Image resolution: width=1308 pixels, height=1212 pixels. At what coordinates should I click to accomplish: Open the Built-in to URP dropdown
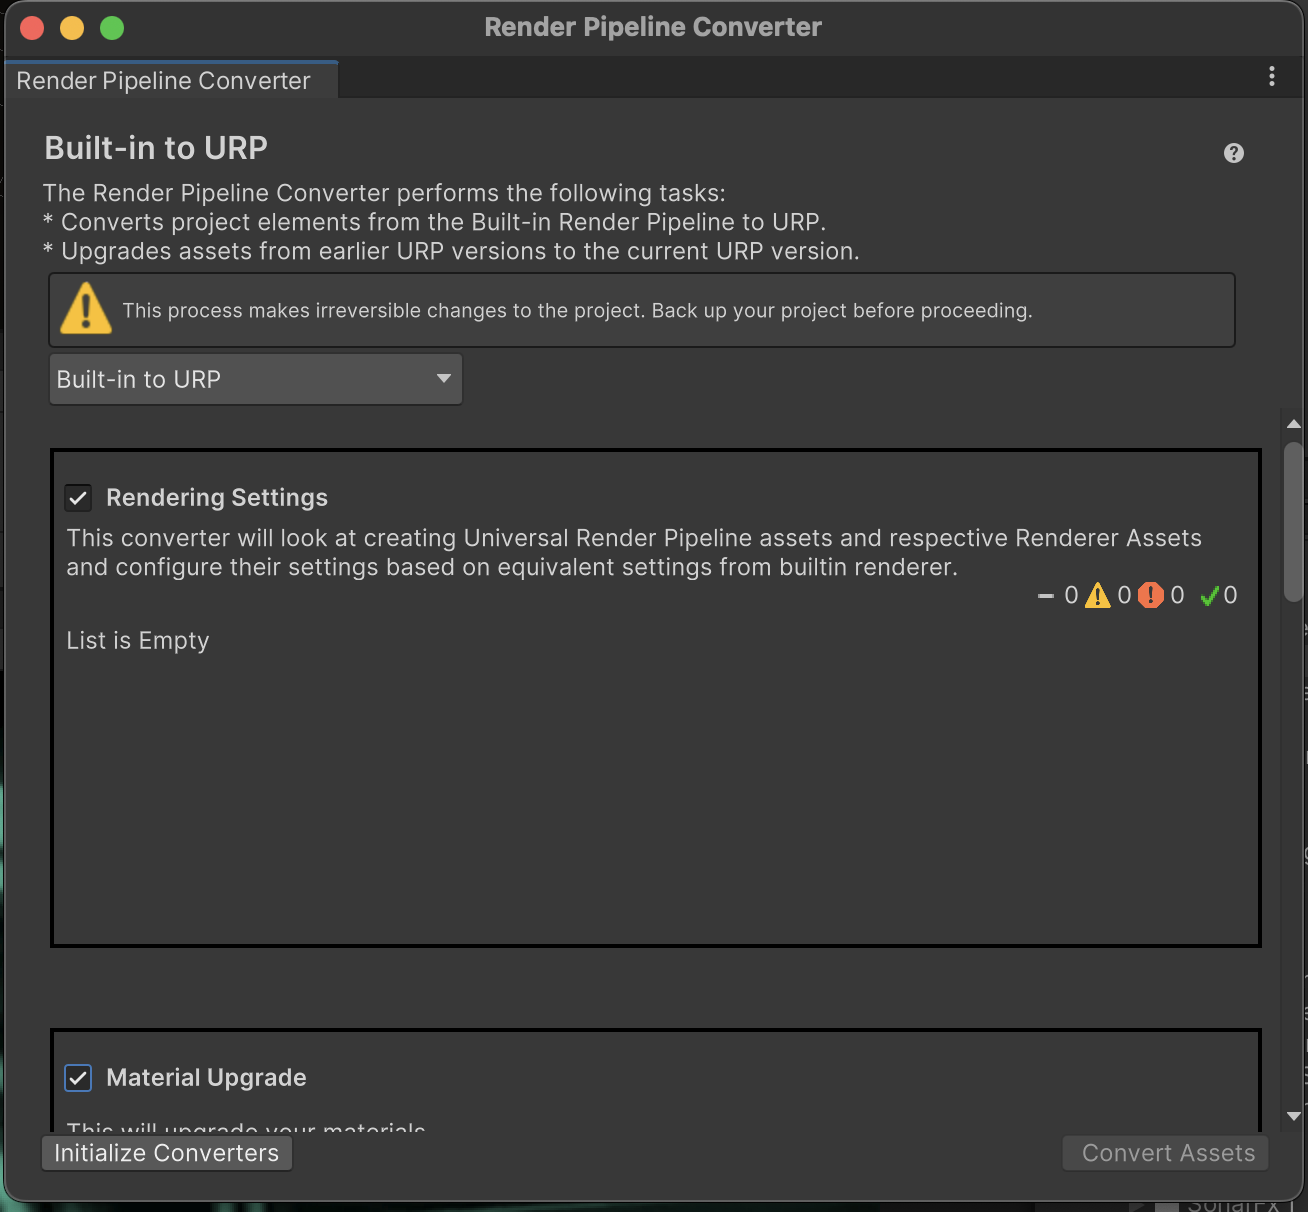click(x=256, y=379)
